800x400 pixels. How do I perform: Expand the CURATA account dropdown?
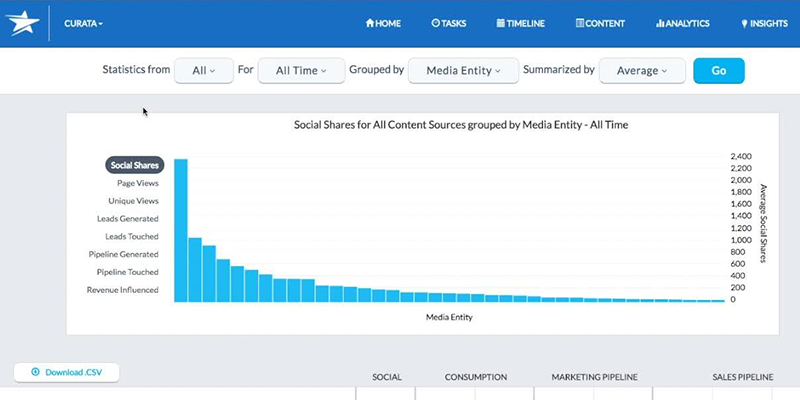(83, 23)
